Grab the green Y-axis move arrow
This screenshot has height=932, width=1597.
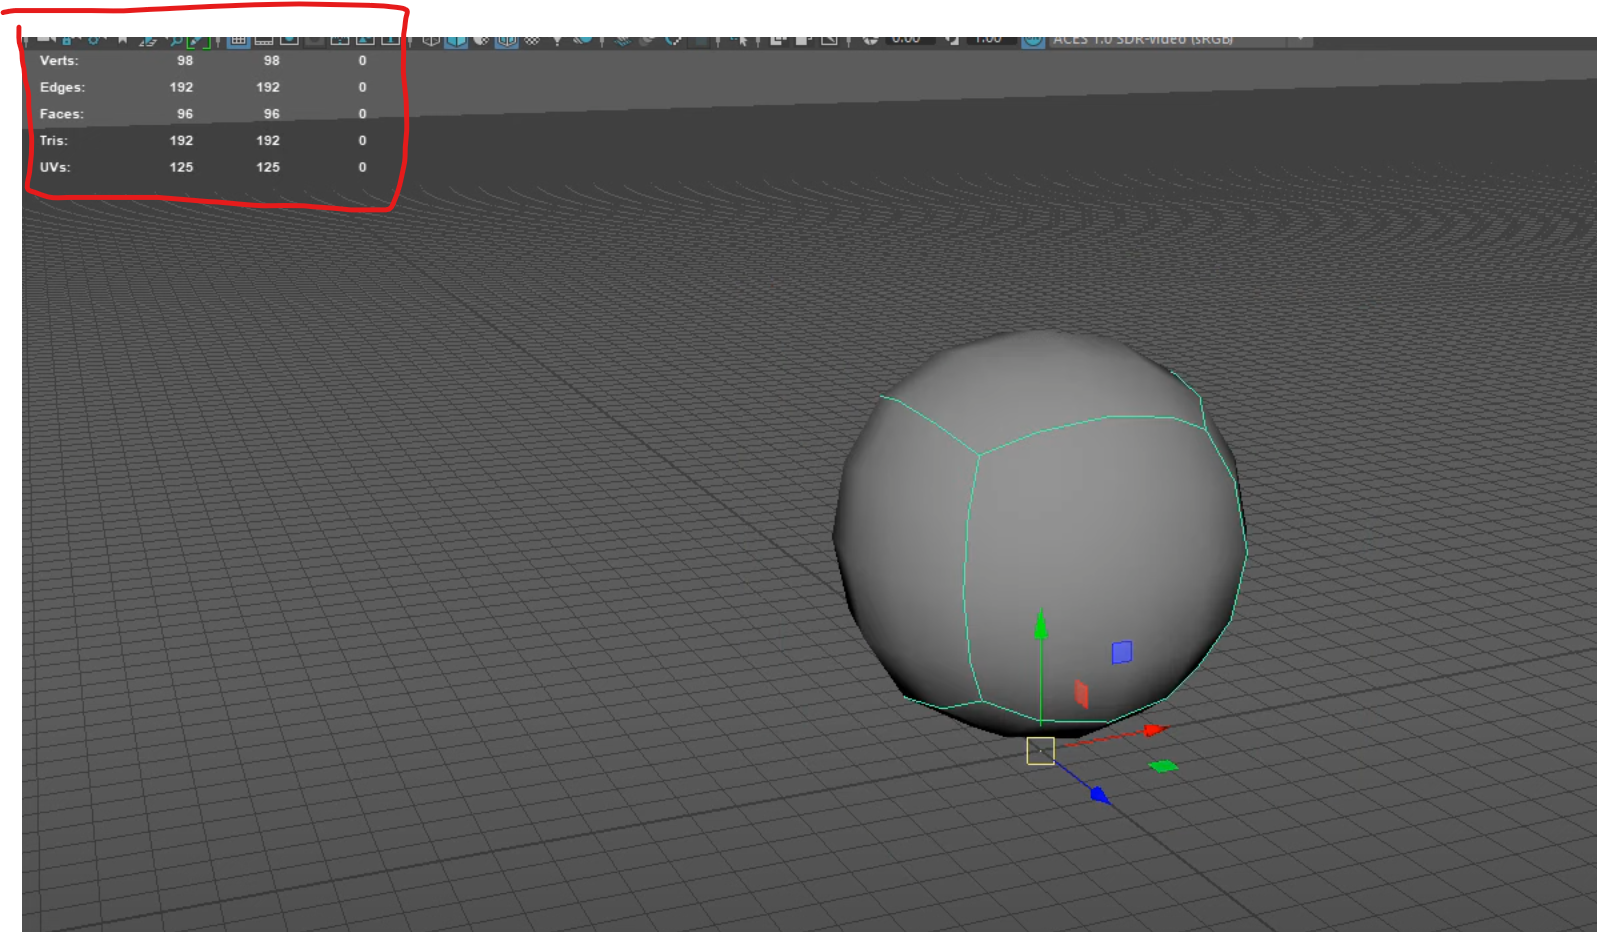1040,625
